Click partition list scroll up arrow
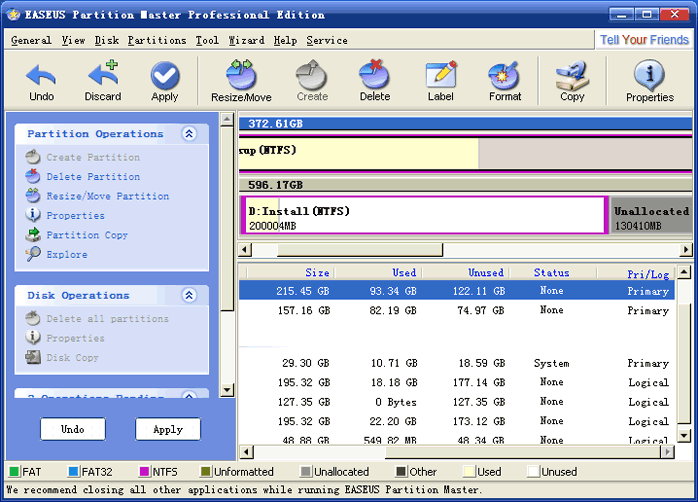 tap(684, 271)
